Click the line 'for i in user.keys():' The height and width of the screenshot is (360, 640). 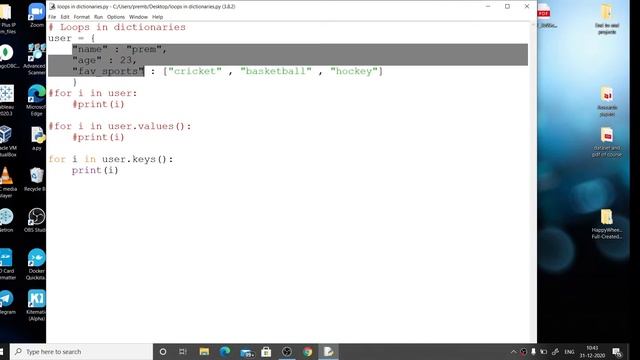coord(111,159)
